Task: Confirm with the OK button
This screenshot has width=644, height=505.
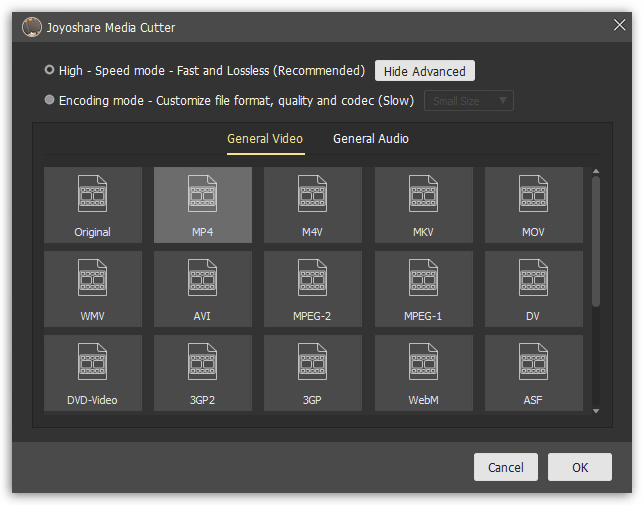Action: (580, 467)
